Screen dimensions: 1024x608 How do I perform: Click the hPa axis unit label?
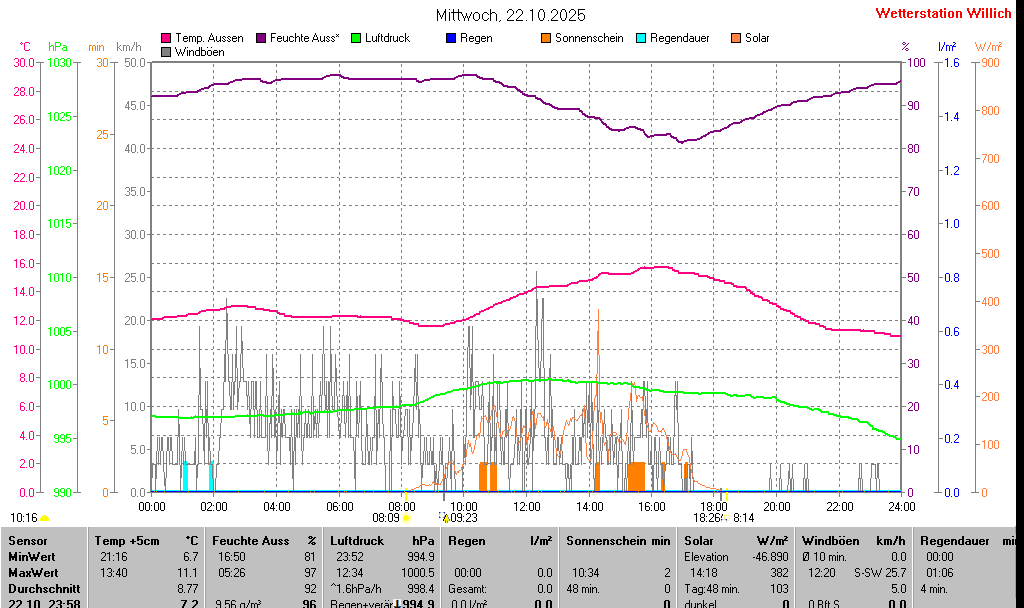click(58, 47)
